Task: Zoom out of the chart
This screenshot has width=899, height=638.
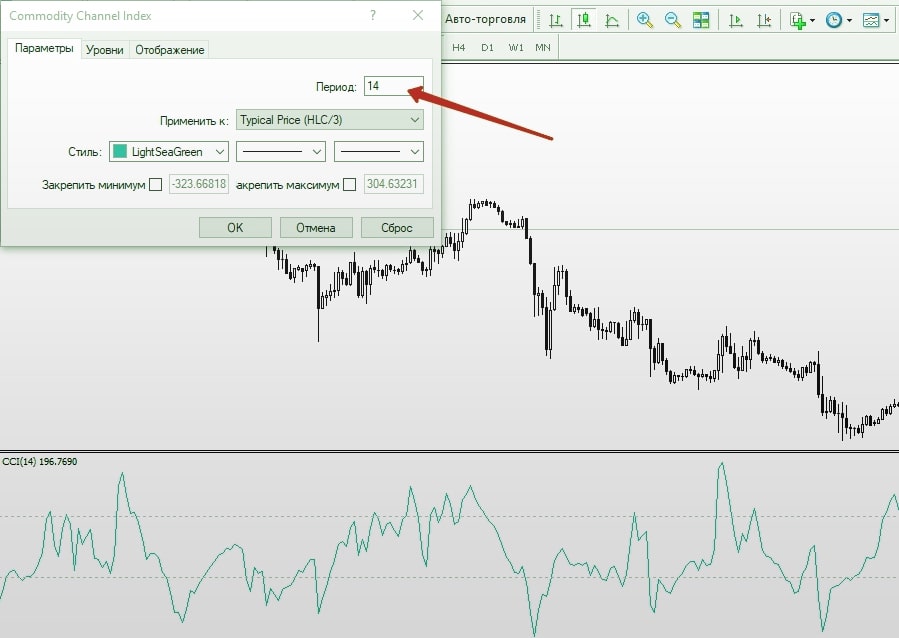Action: pyautogui.click(x=673, y=20)
